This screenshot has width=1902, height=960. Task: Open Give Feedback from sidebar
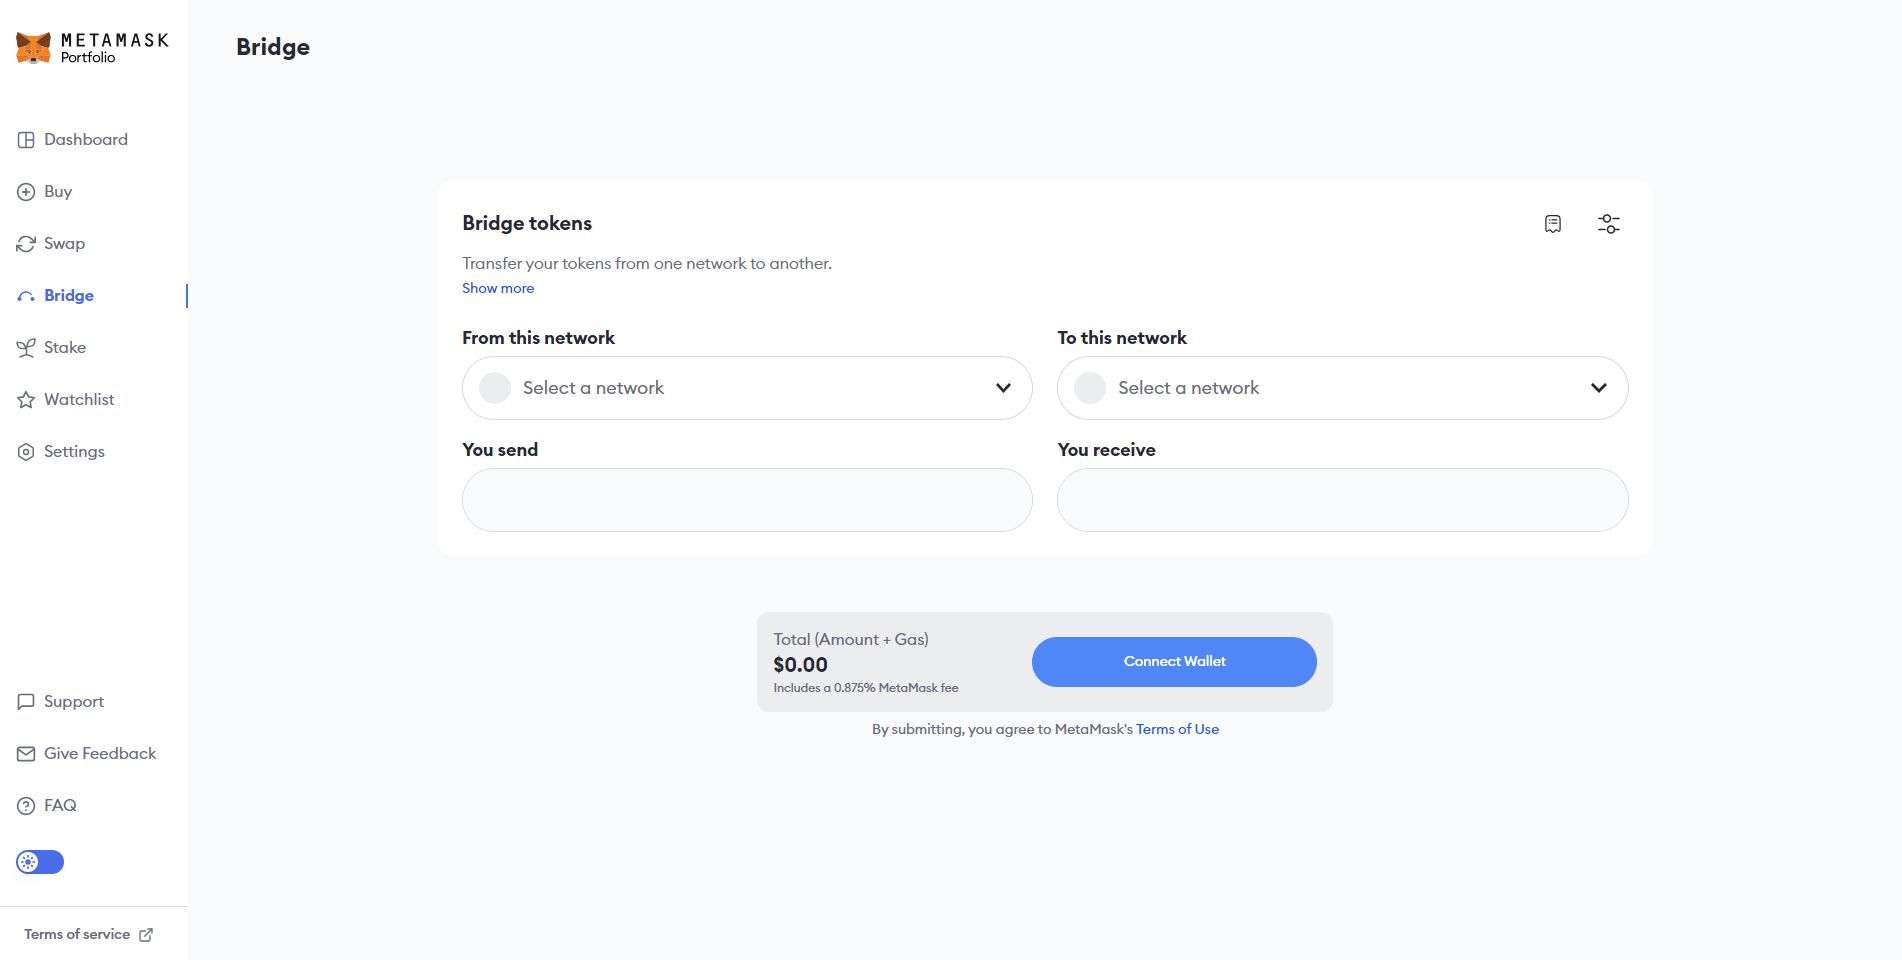[100, 754]
